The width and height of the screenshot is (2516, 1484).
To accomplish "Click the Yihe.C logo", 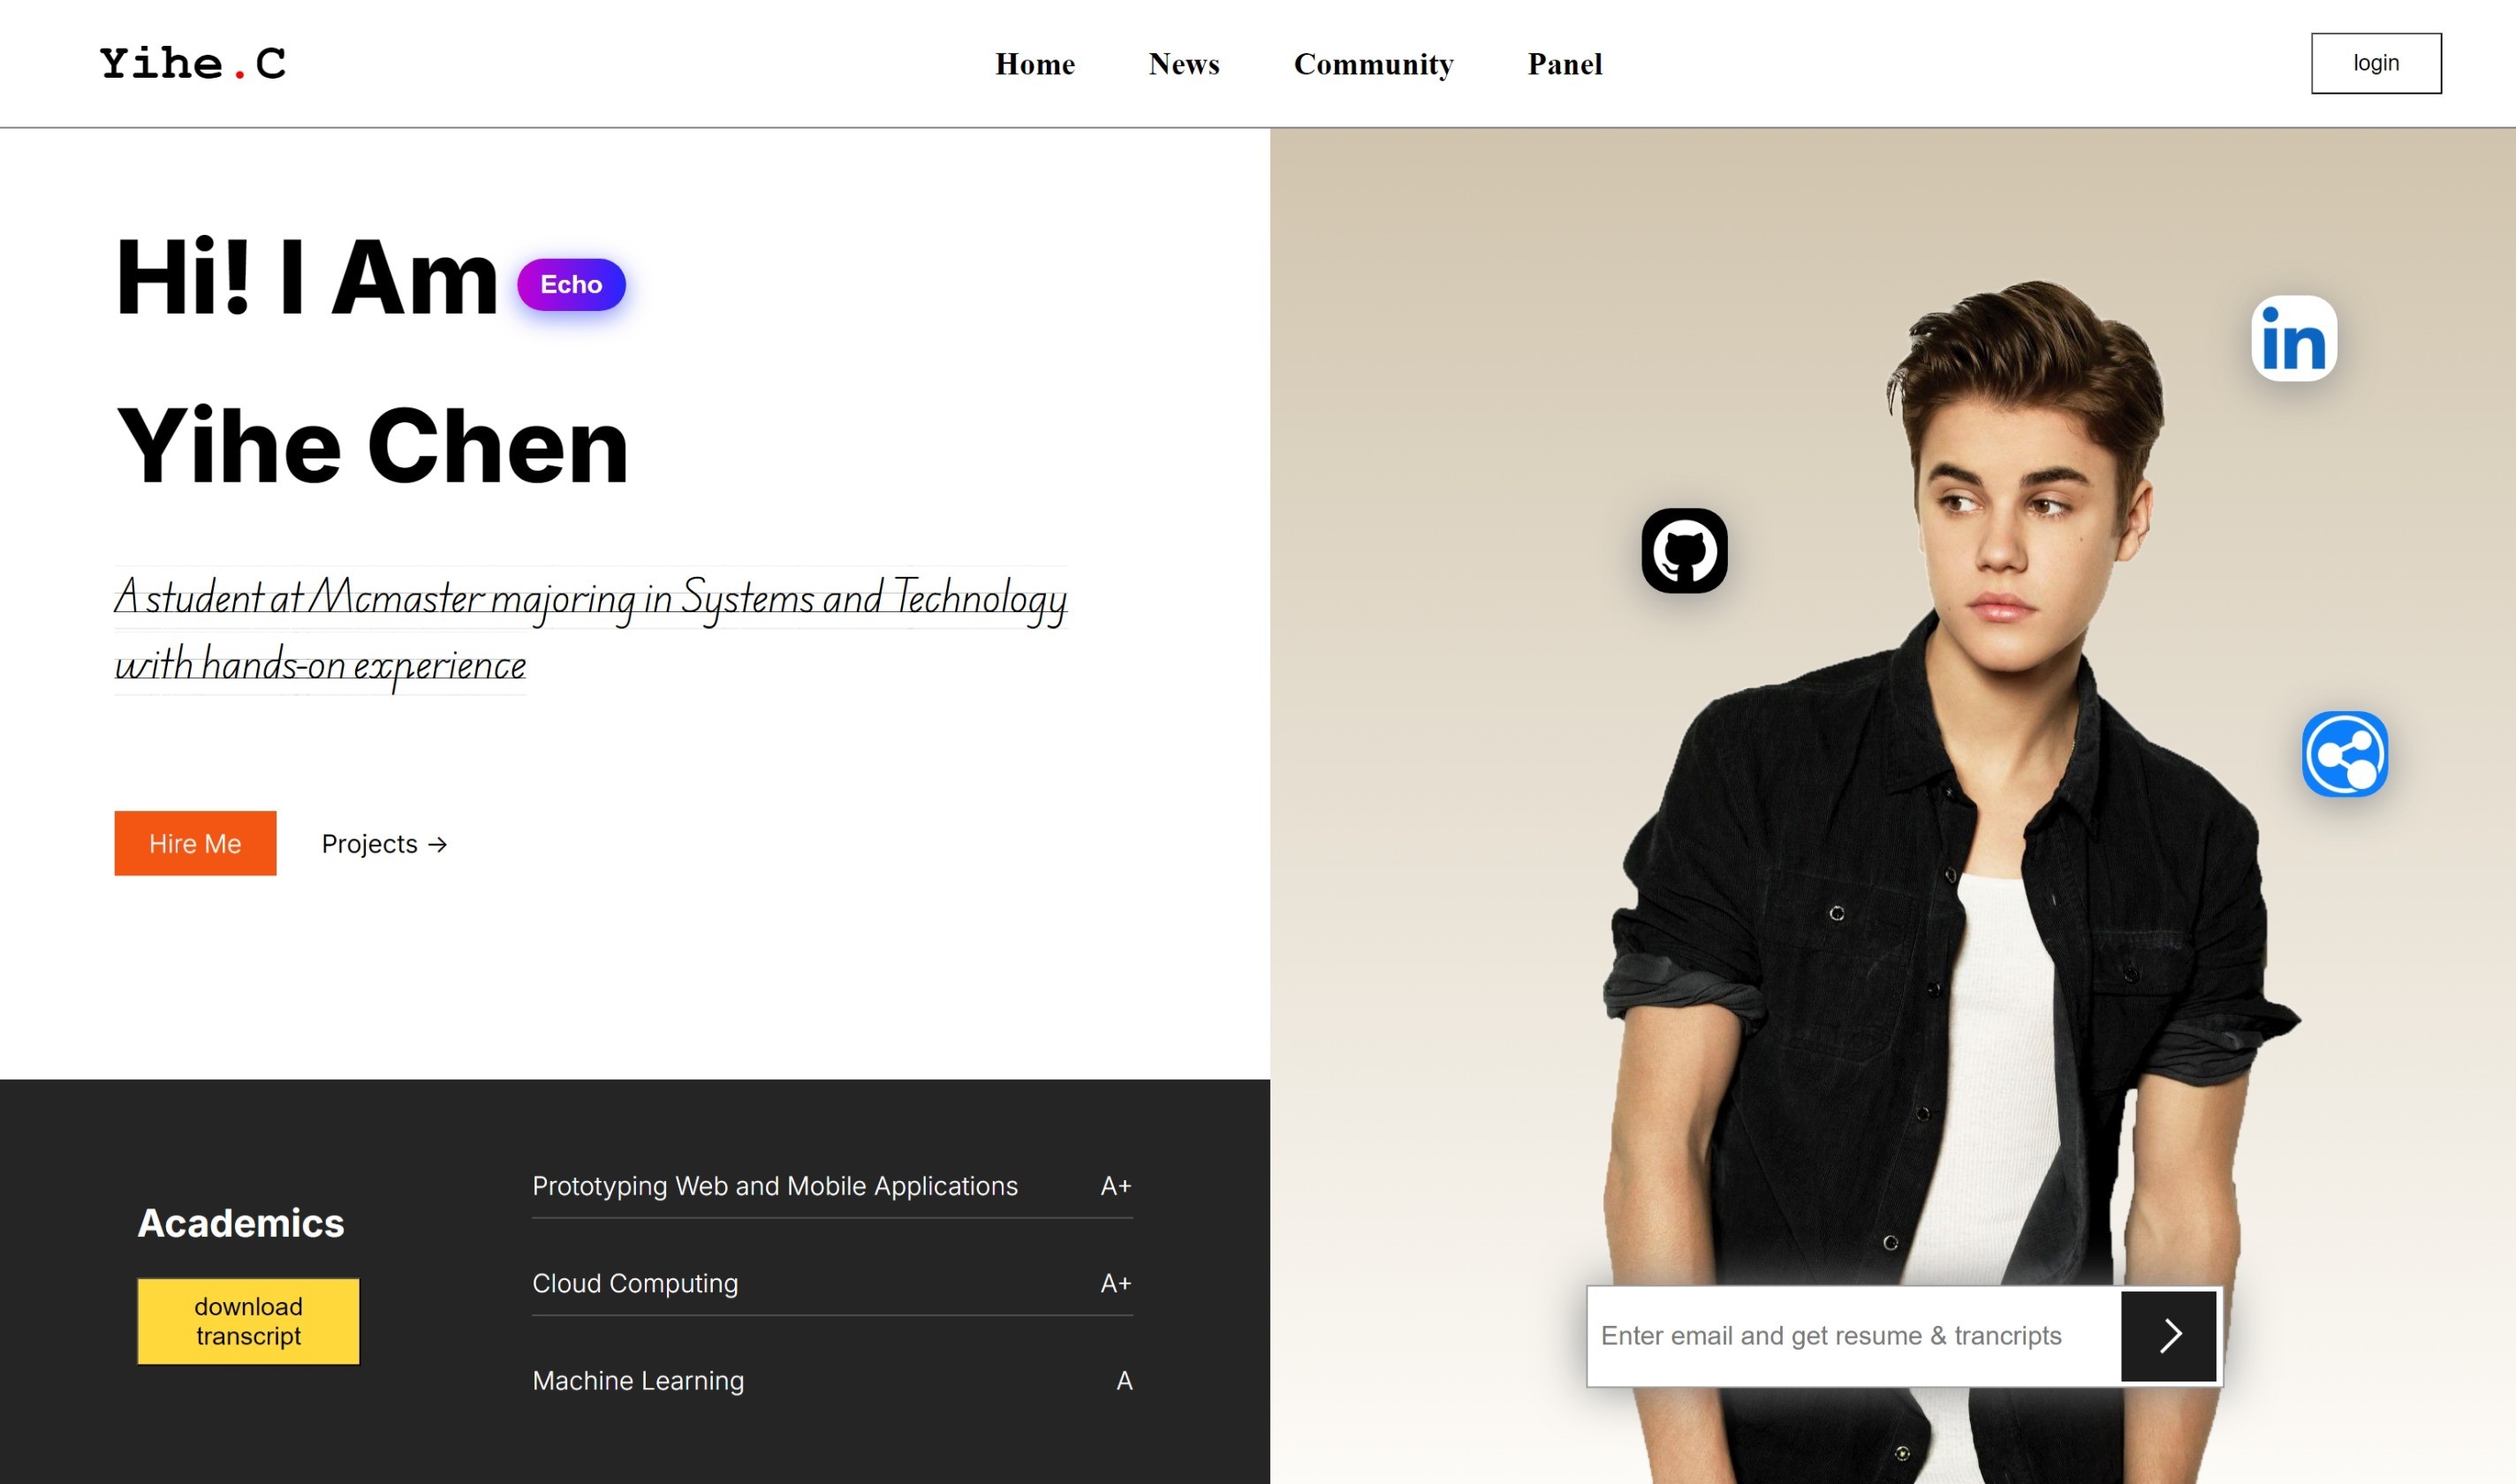I will pyautogui.click(x=193, y=64).
